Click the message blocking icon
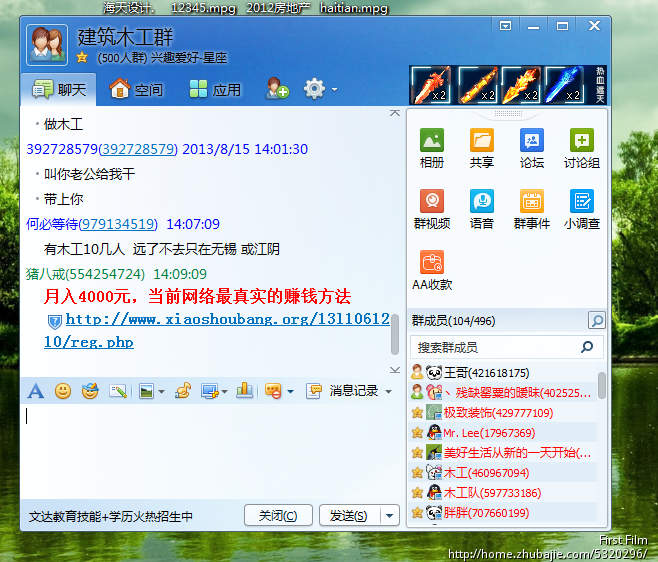 pyautogui.click(x=273, y=391)
